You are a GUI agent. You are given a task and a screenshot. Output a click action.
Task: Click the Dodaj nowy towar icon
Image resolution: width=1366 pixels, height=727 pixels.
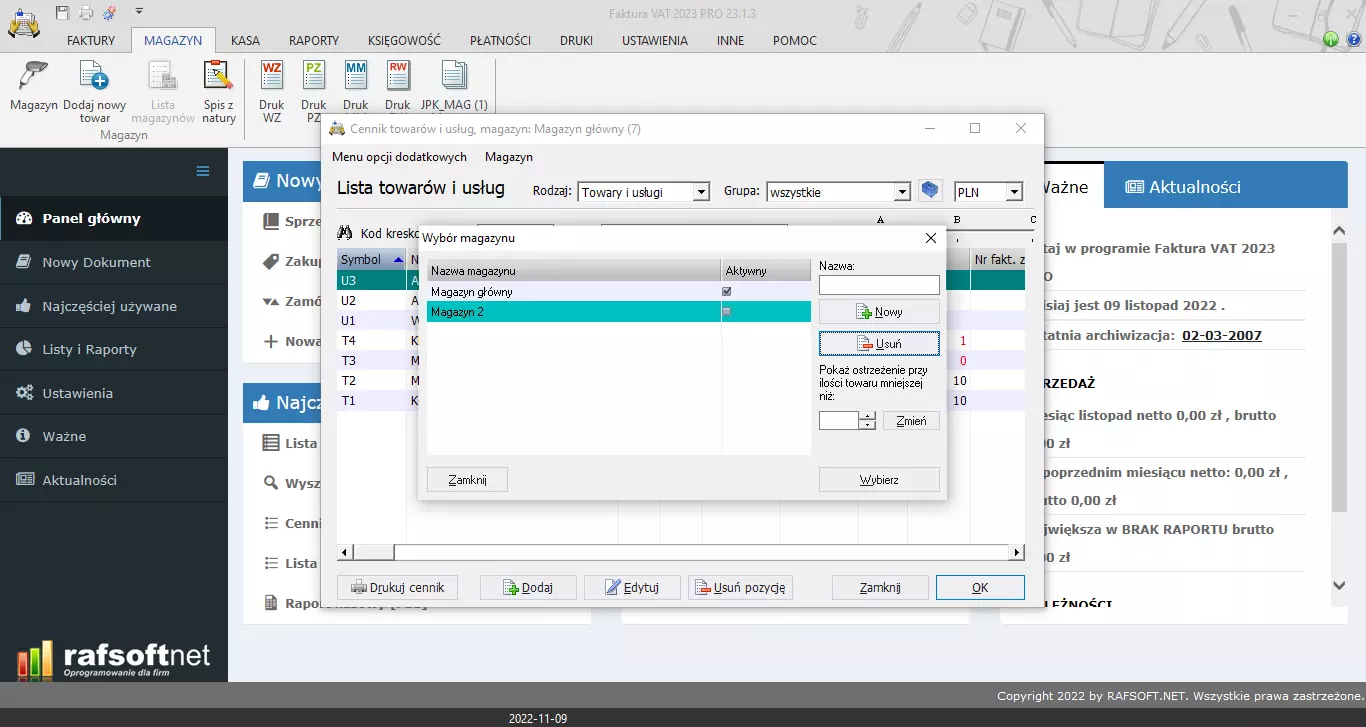click(94, 77)
